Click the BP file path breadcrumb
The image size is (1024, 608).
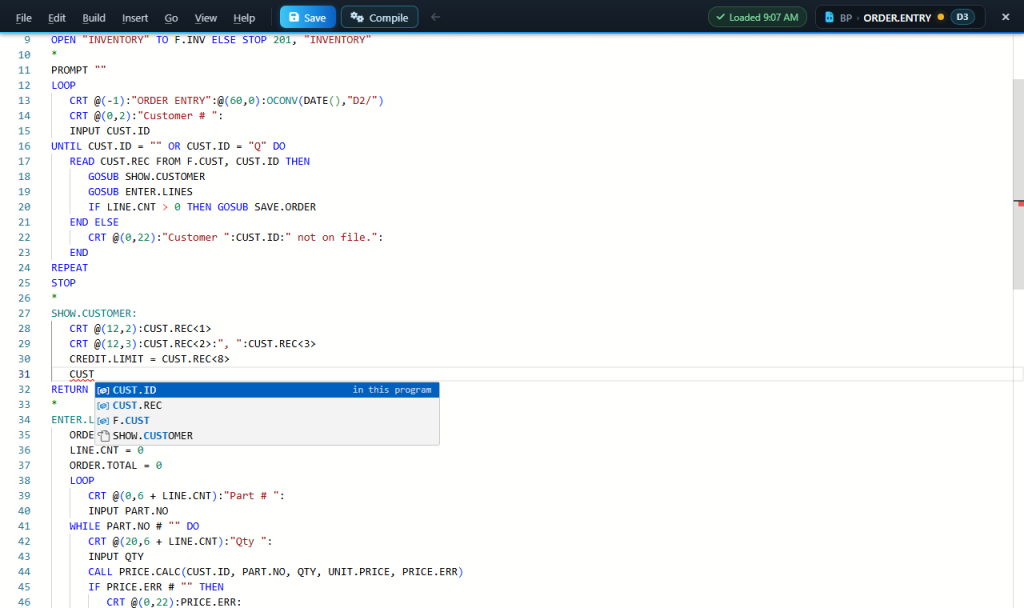pos(846,18)
